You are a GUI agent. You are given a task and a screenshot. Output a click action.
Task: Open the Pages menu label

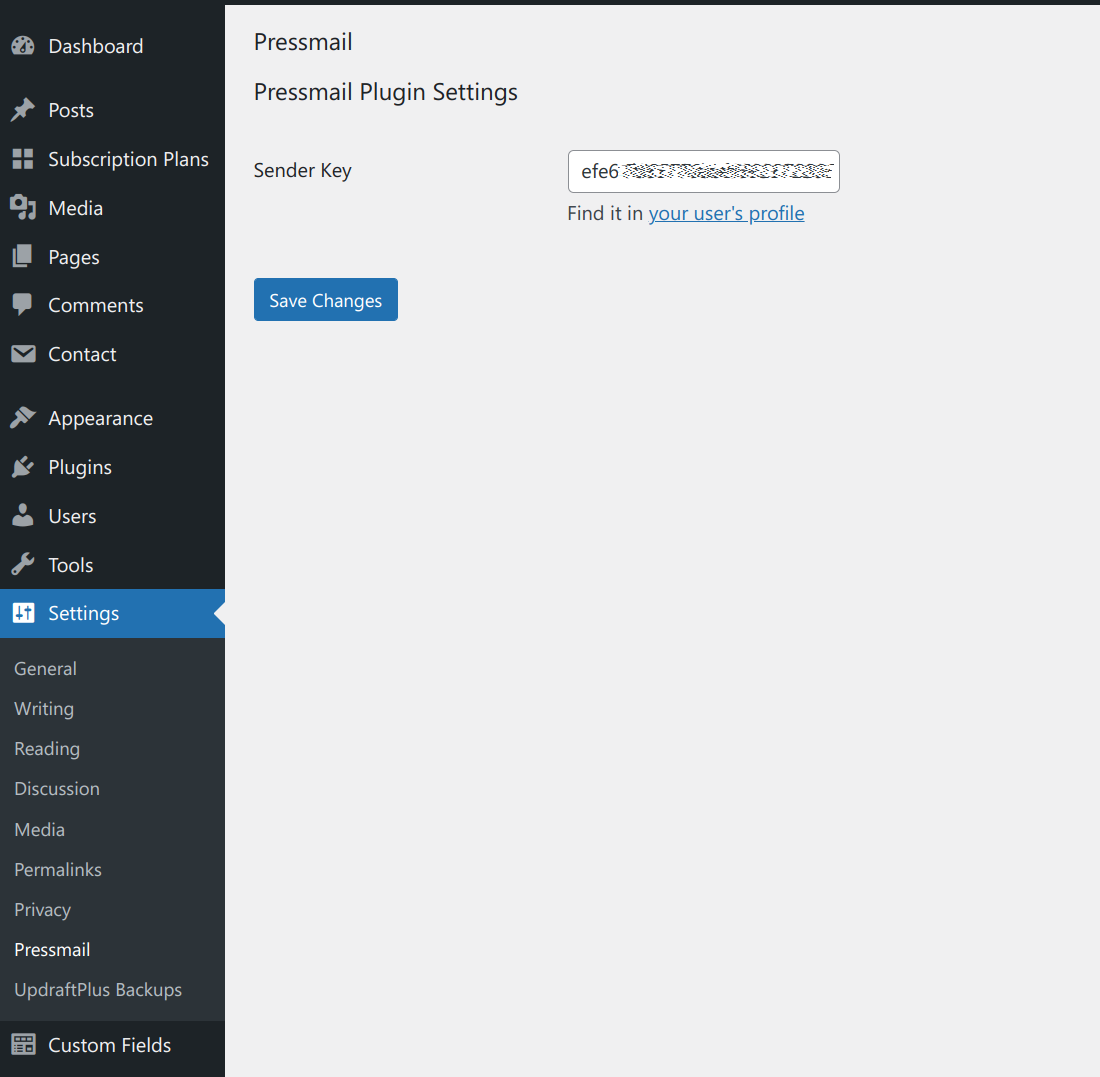(74, 257)
